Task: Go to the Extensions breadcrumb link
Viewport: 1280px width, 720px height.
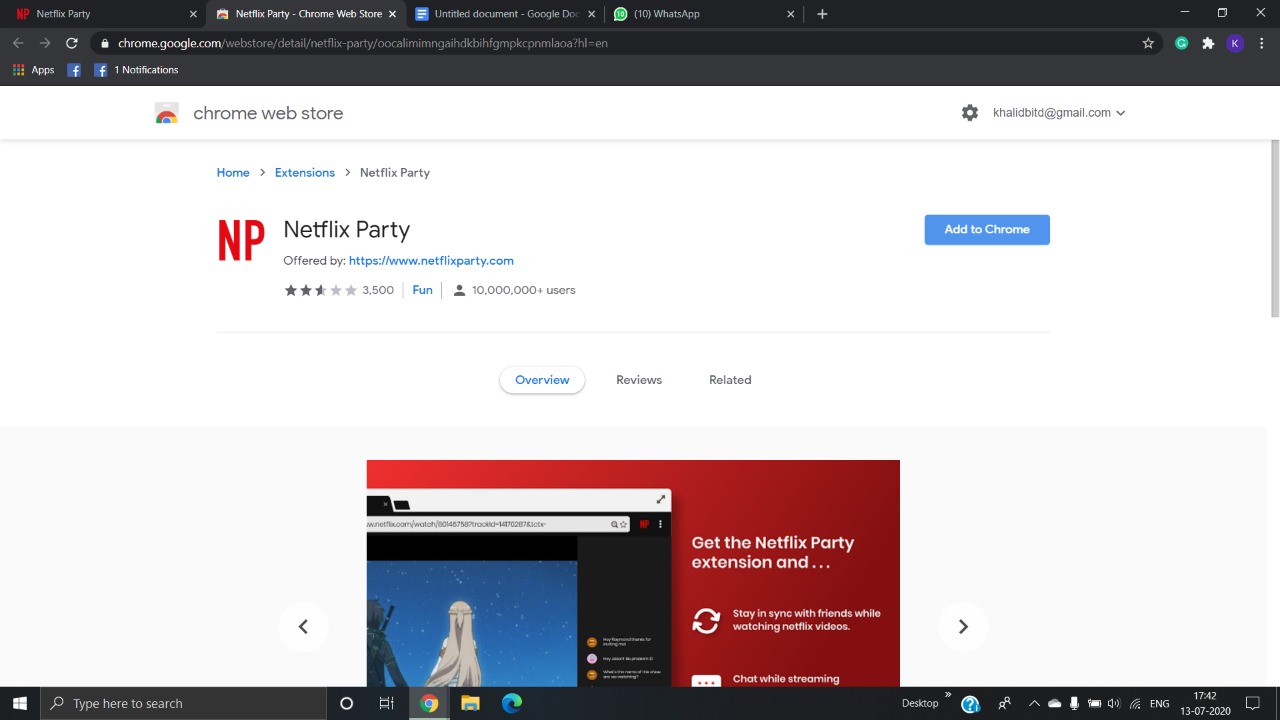Action: pyautogui.click(x=305, y=172)
